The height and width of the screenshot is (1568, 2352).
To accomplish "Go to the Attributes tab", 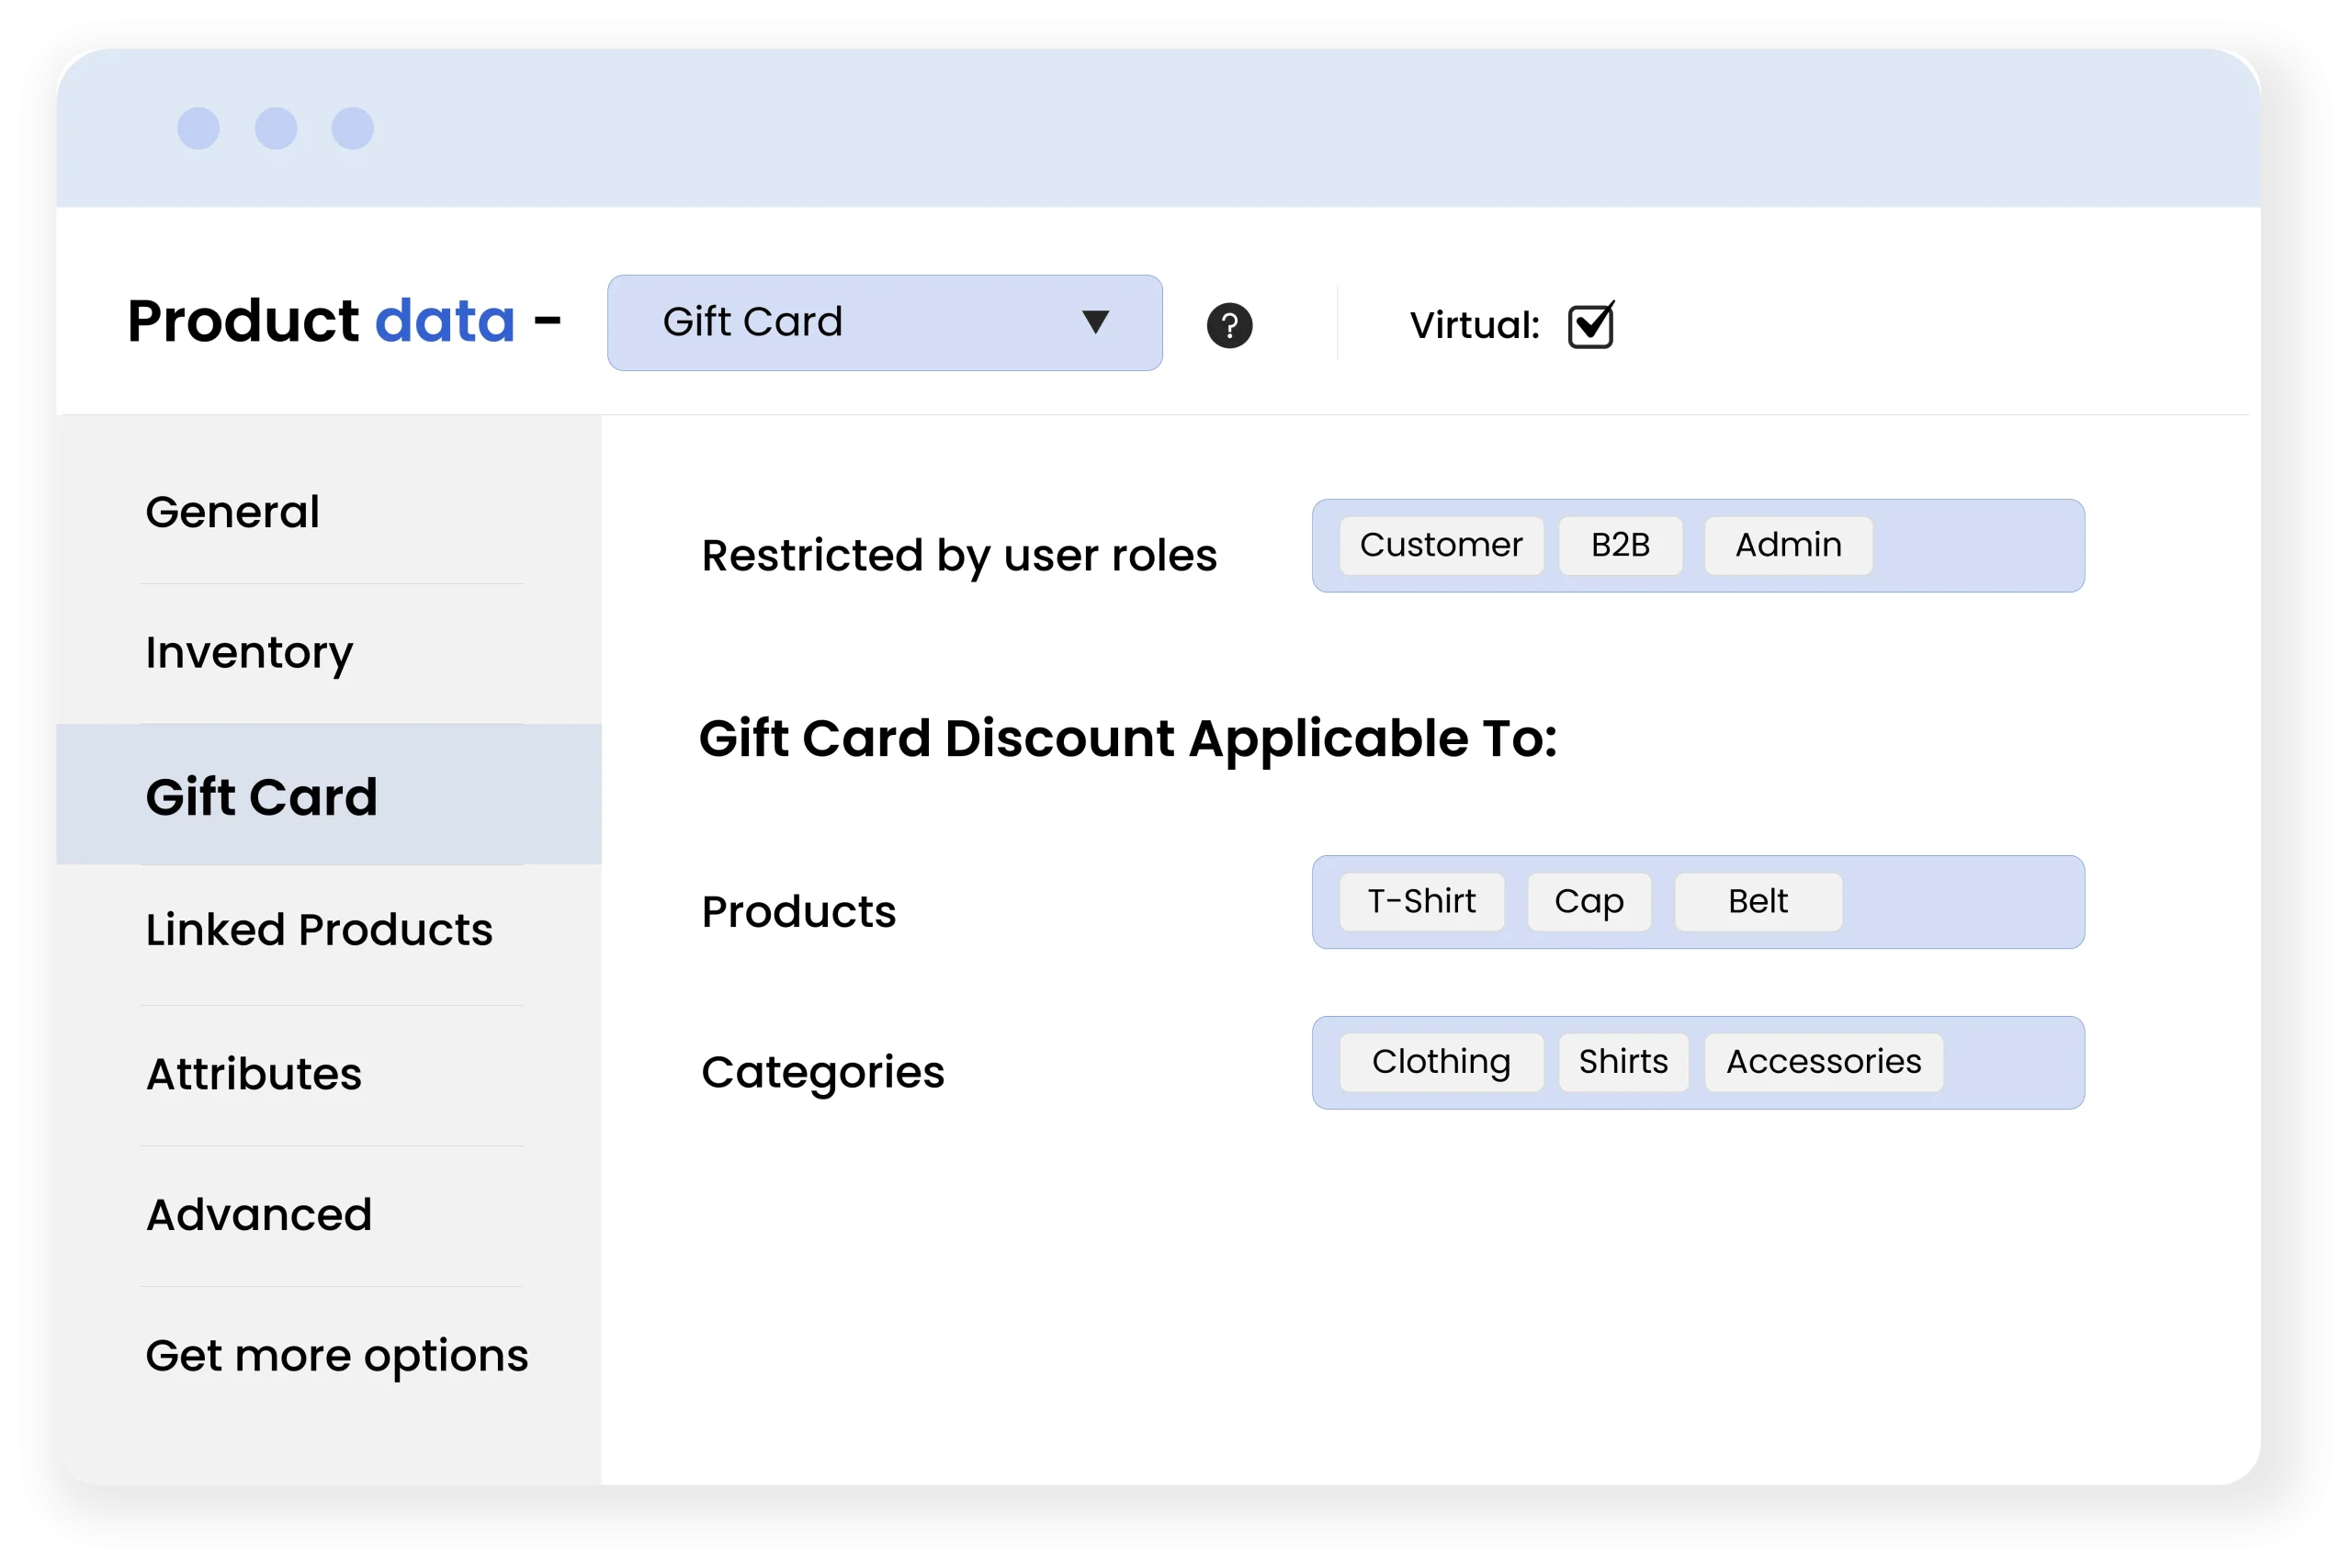I will (x=254, y=1074).
